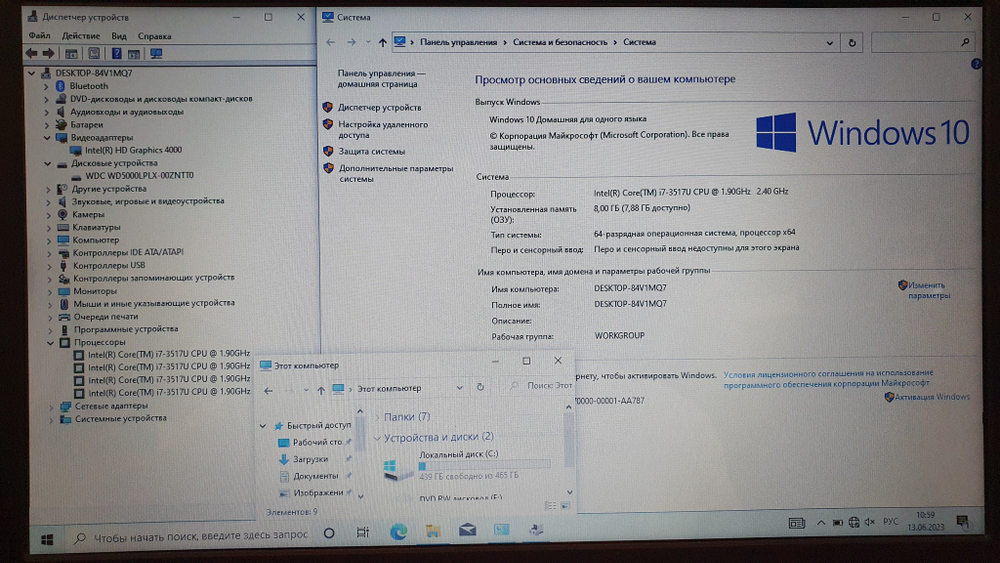Open Mail app from taskbar
Screen dimensions: 1000x563
[467, 529]
